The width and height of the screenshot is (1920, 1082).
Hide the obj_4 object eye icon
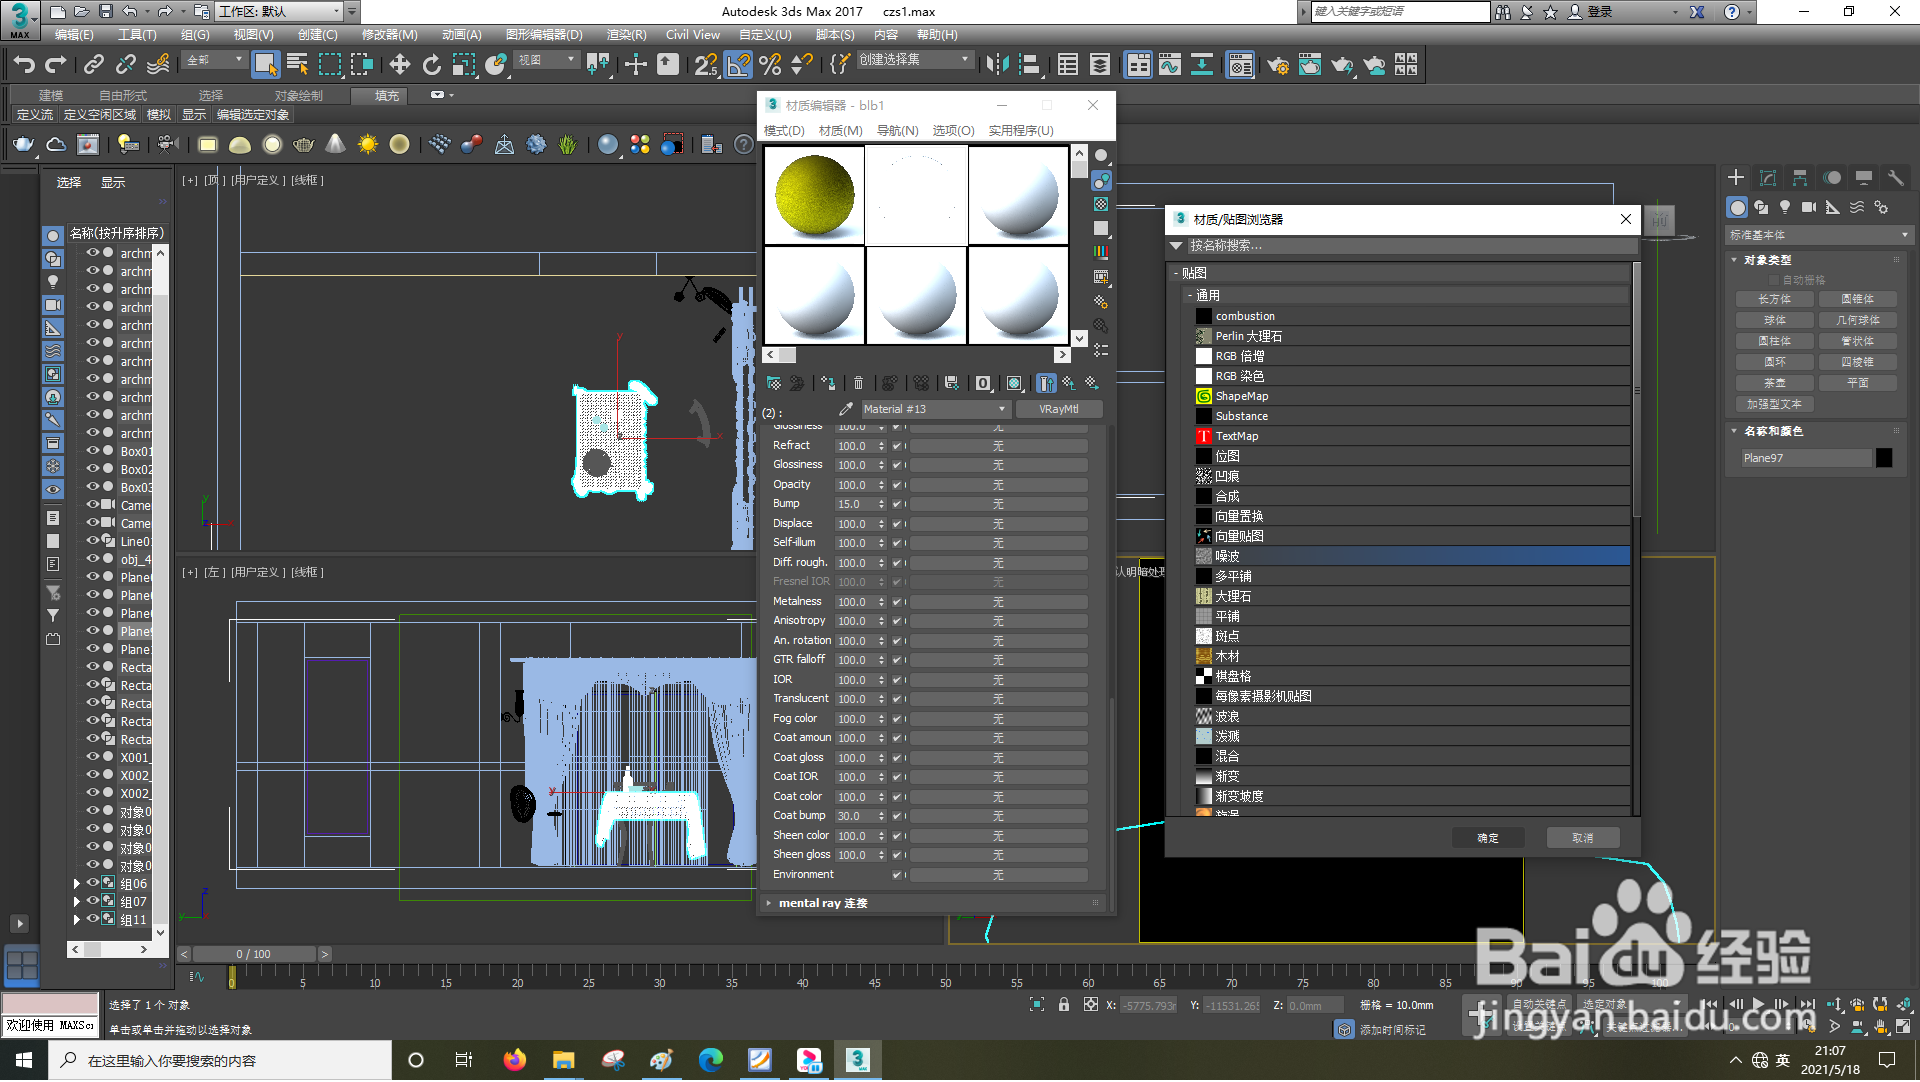click(x=92, y=559)
